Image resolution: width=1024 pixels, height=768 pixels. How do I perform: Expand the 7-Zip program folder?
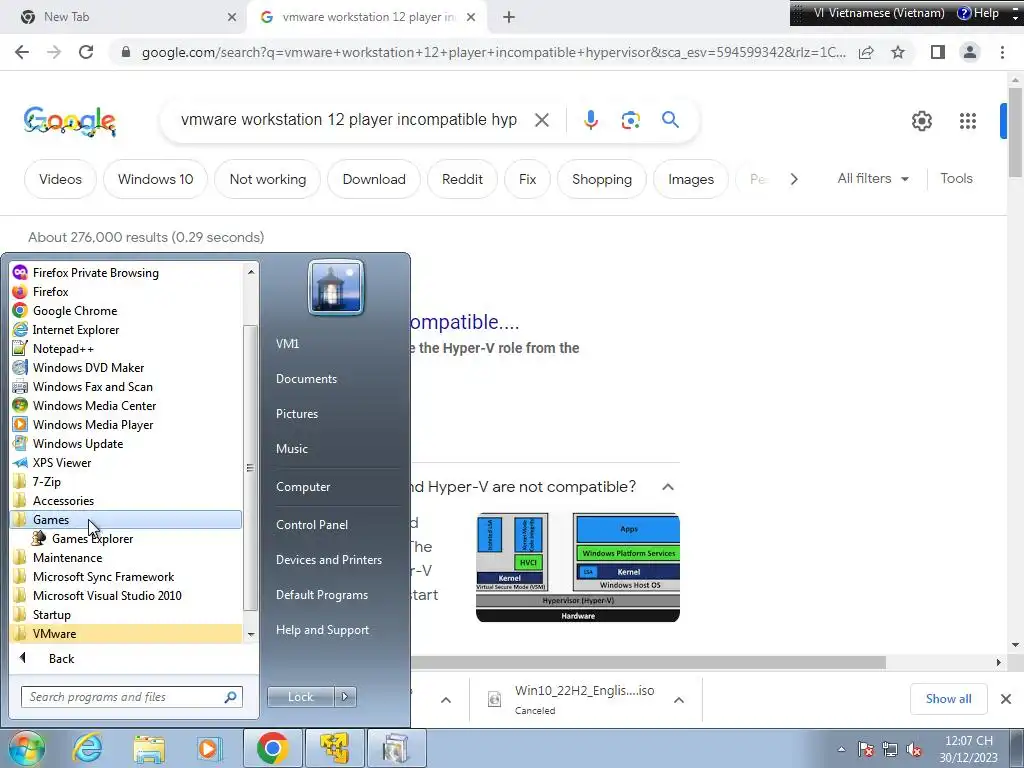point(46,482)
